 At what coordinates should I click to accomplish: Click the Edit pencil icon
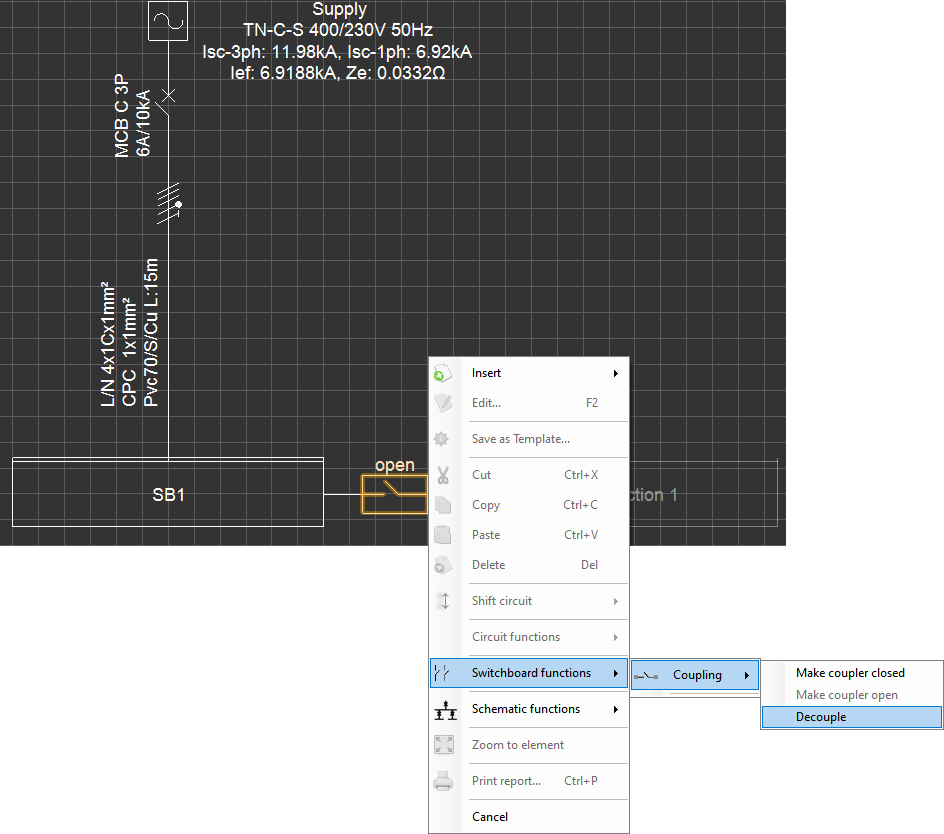tap(442, 403)
